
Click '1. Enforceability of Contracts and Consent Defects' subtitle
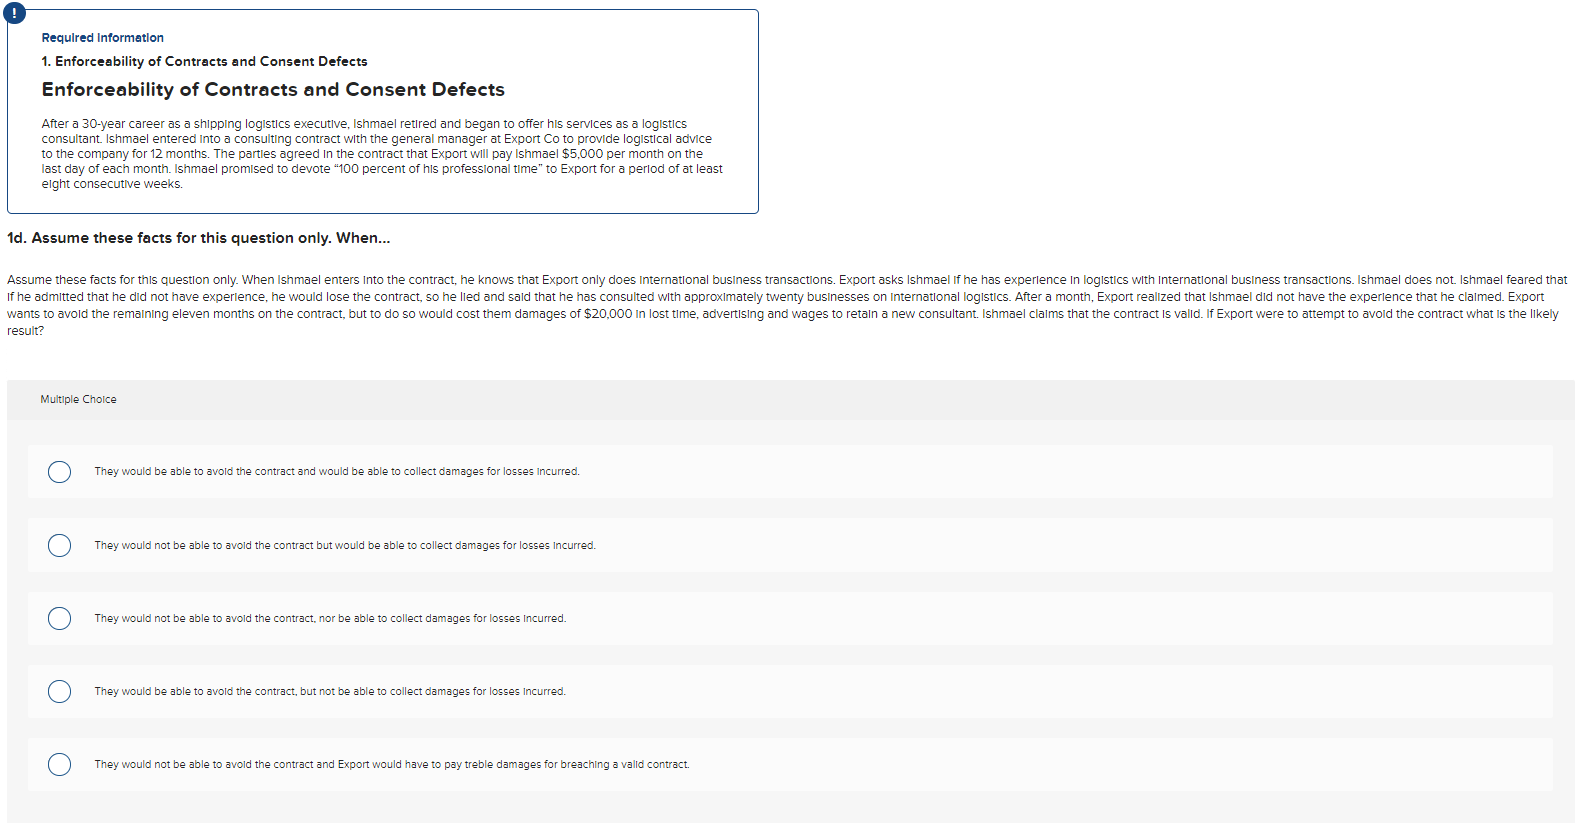coord(205,62)
